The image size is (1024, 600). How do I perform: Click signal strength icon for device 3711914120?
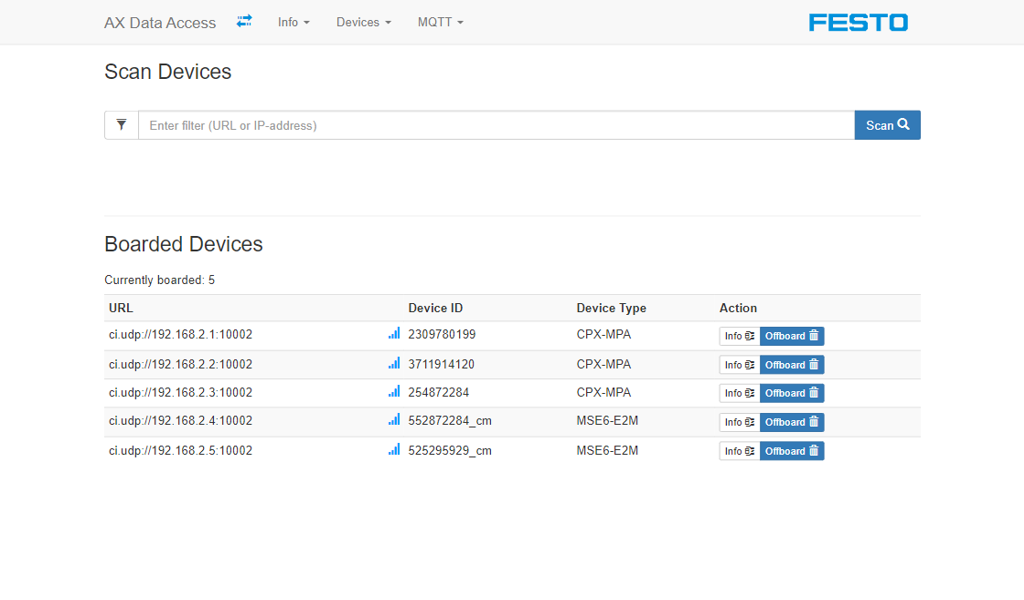394,364
